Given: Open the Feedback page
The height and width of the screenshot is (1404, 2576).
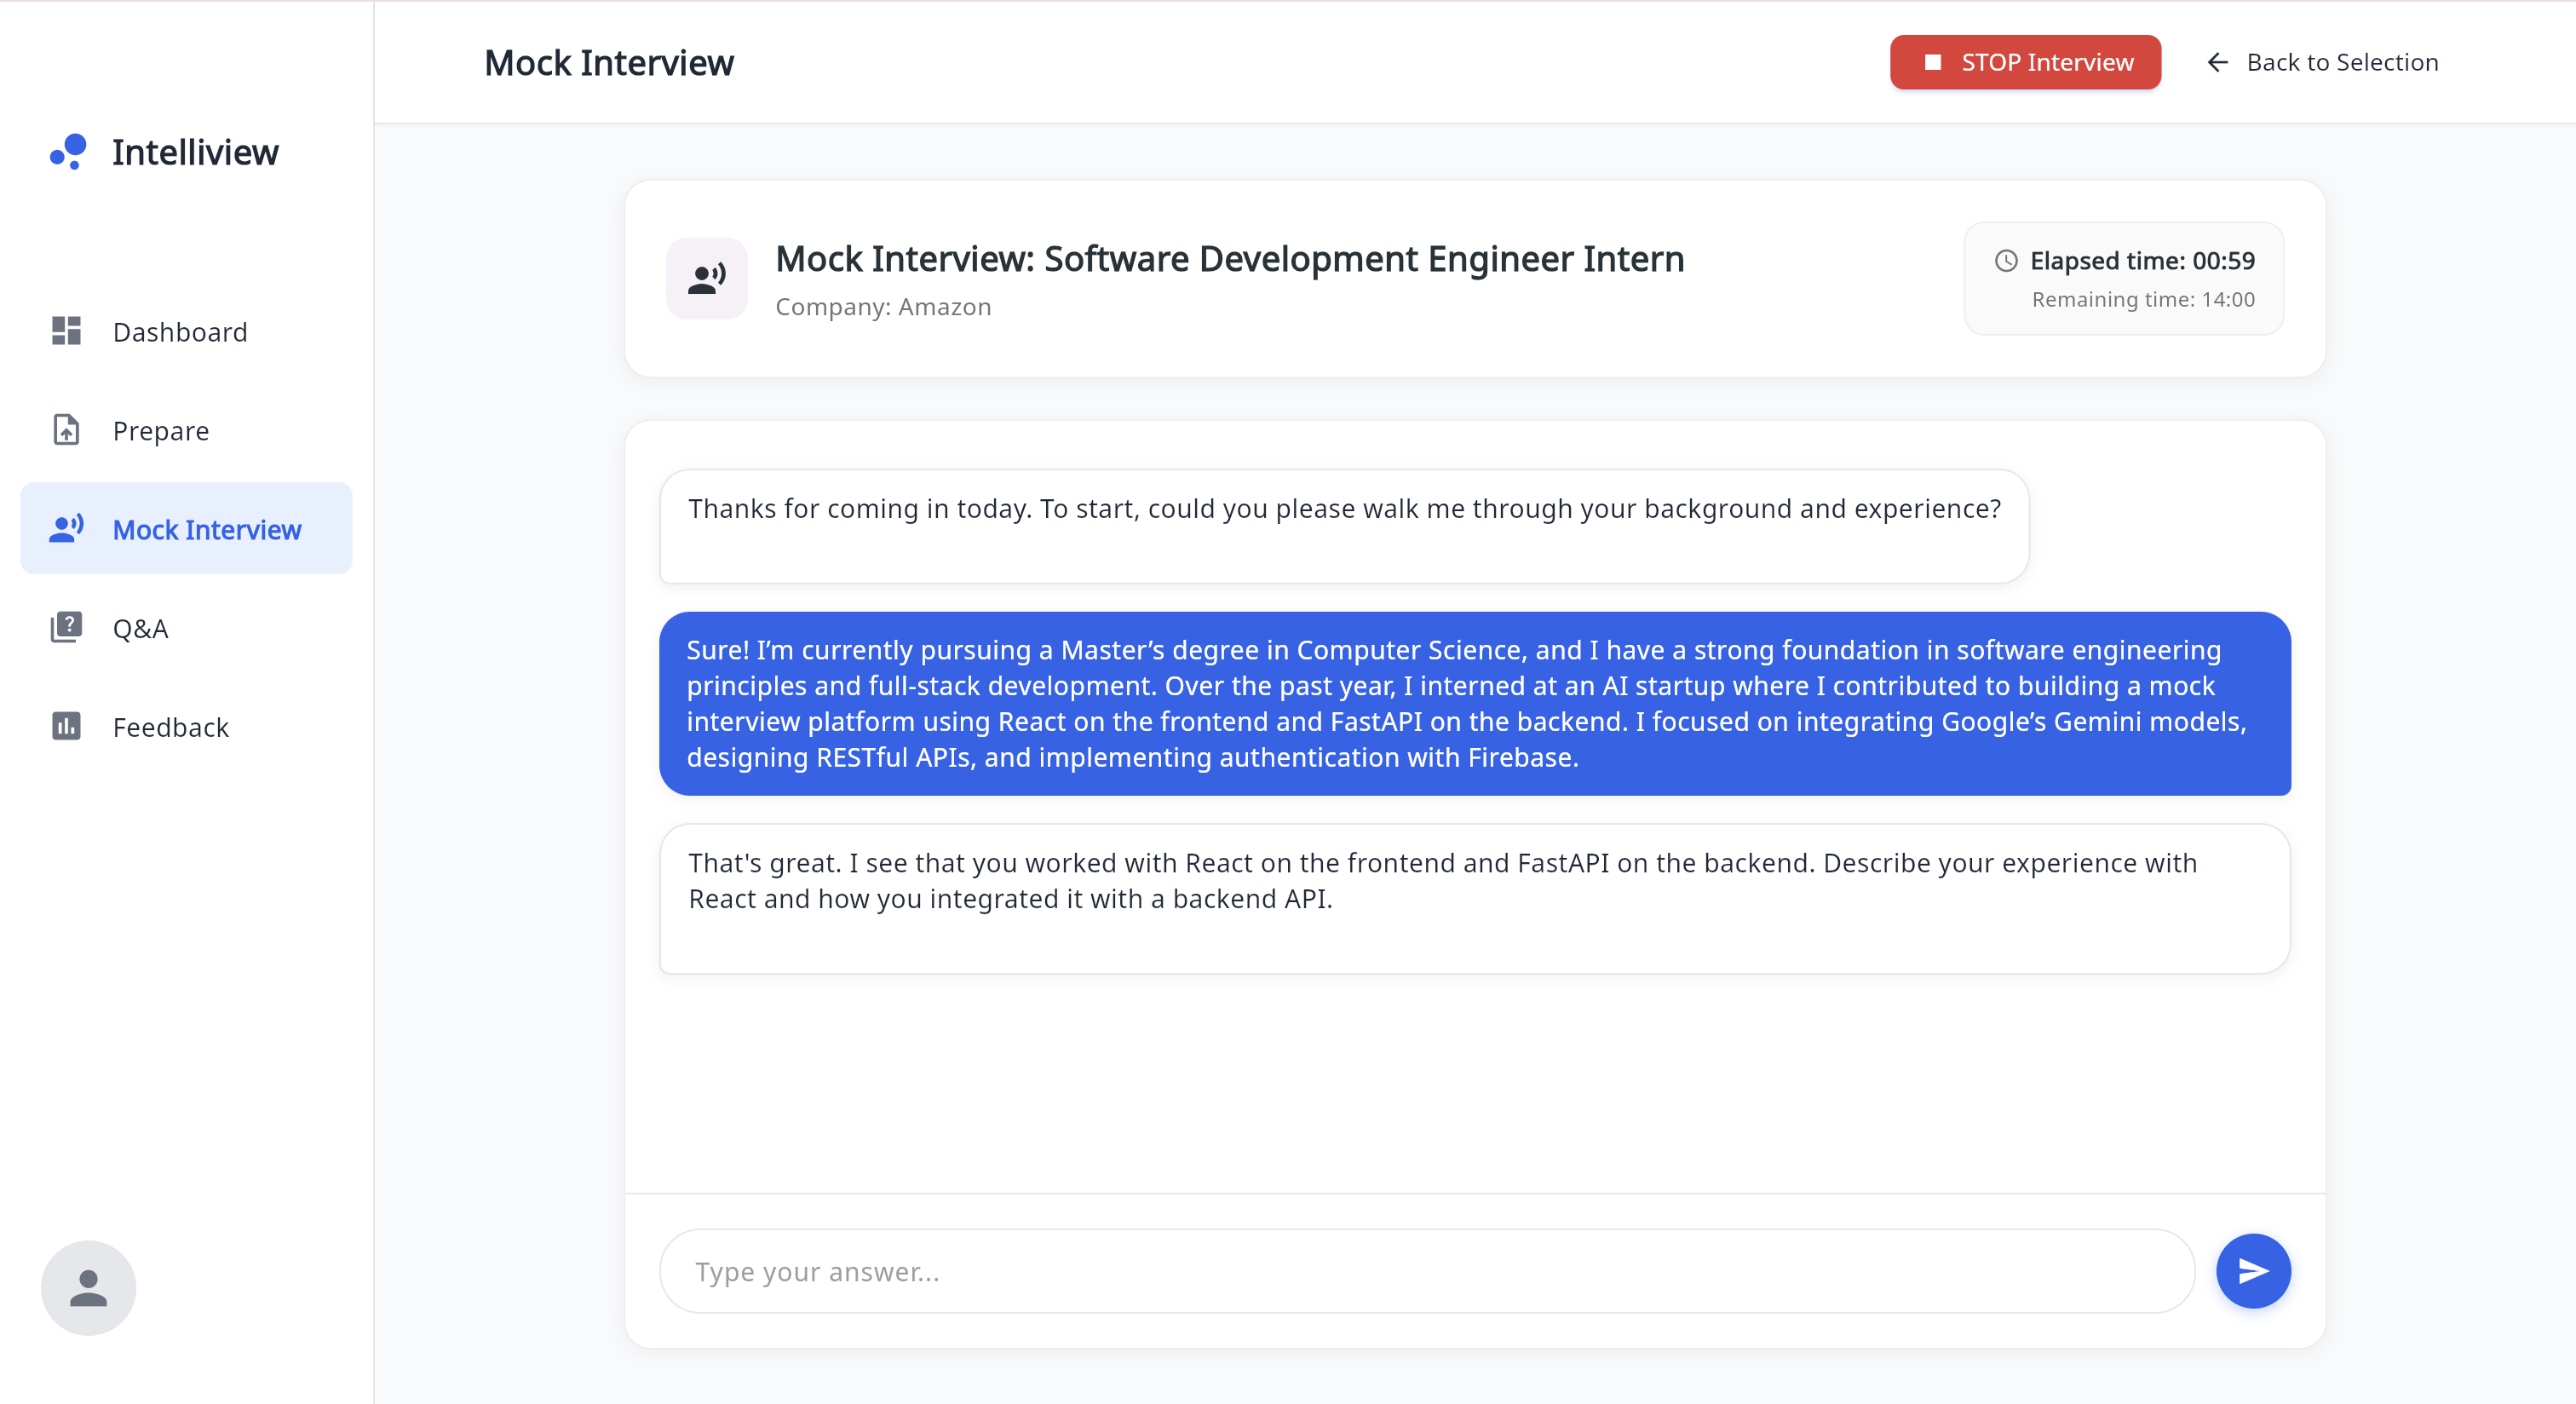Looking at the screenshot, I should tap(171, 728).
